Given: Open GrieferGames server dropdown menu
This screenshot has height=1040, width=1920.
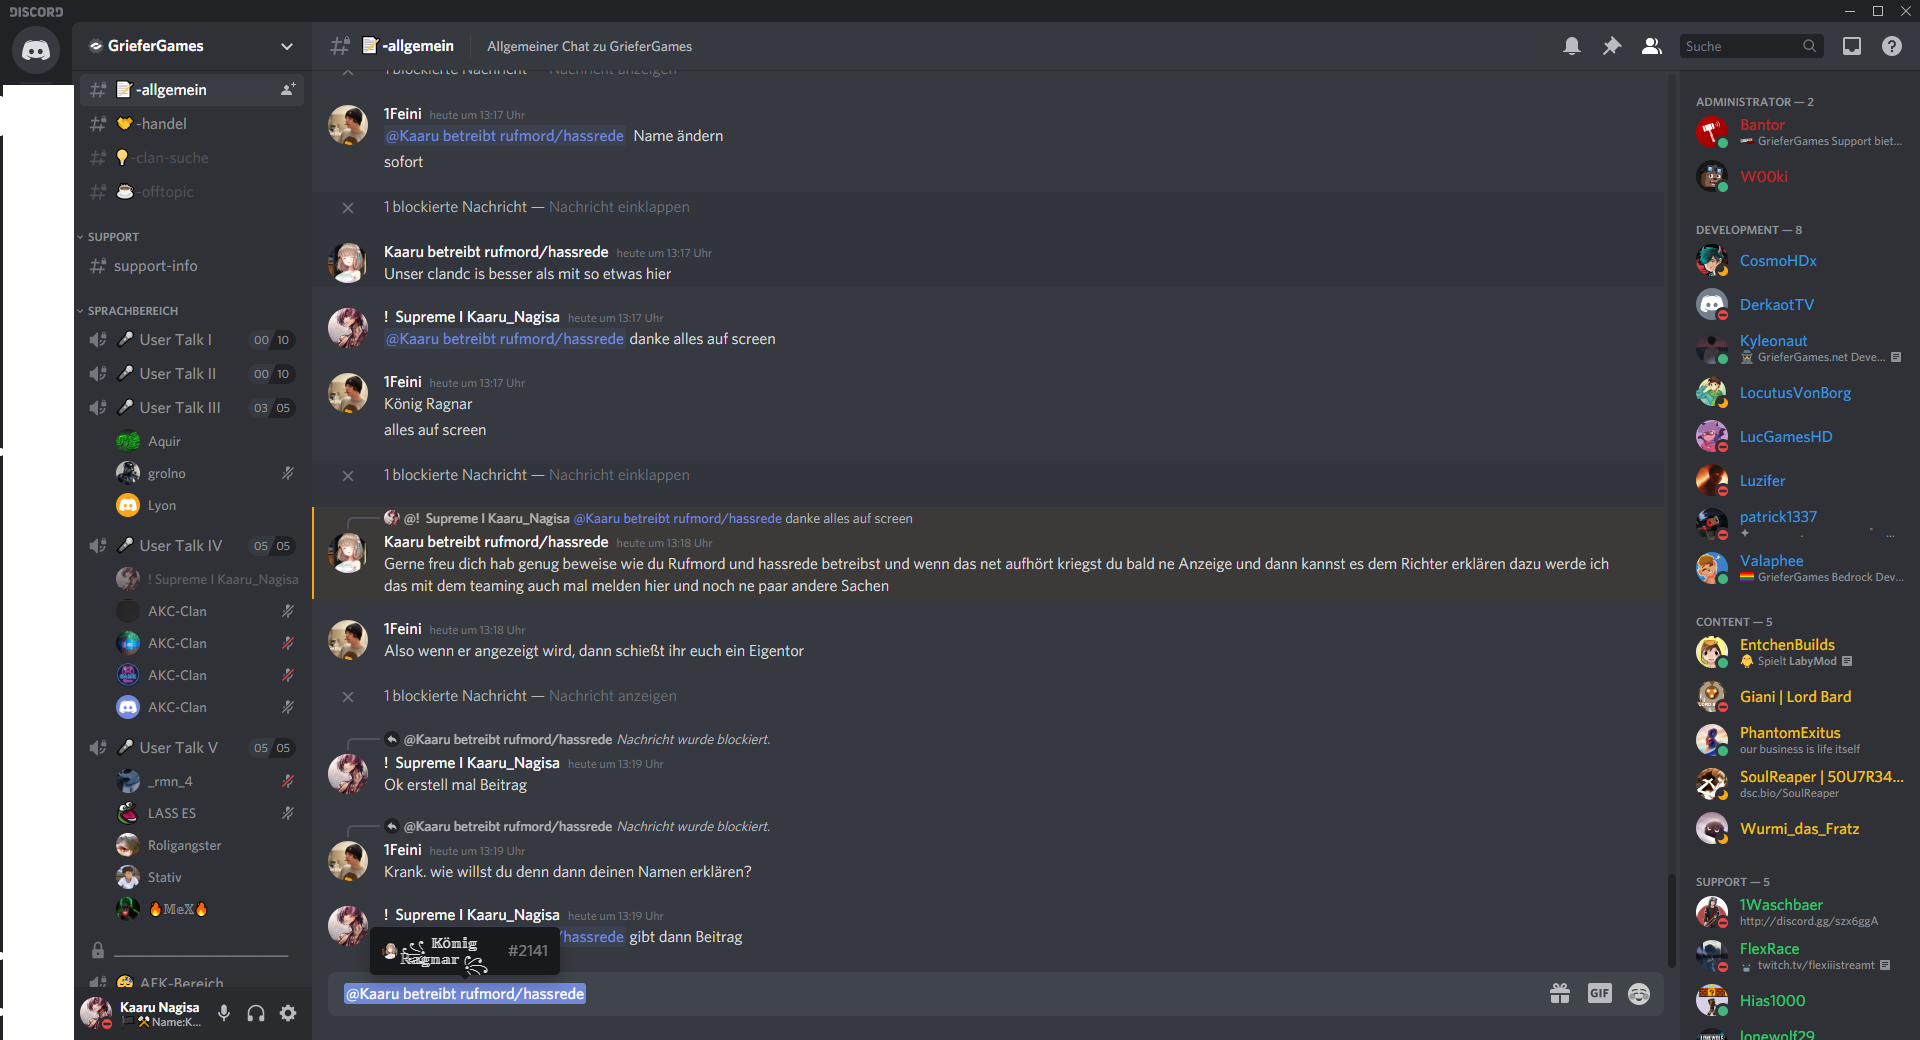Looking at the screenshot, I should coord(192,46).
